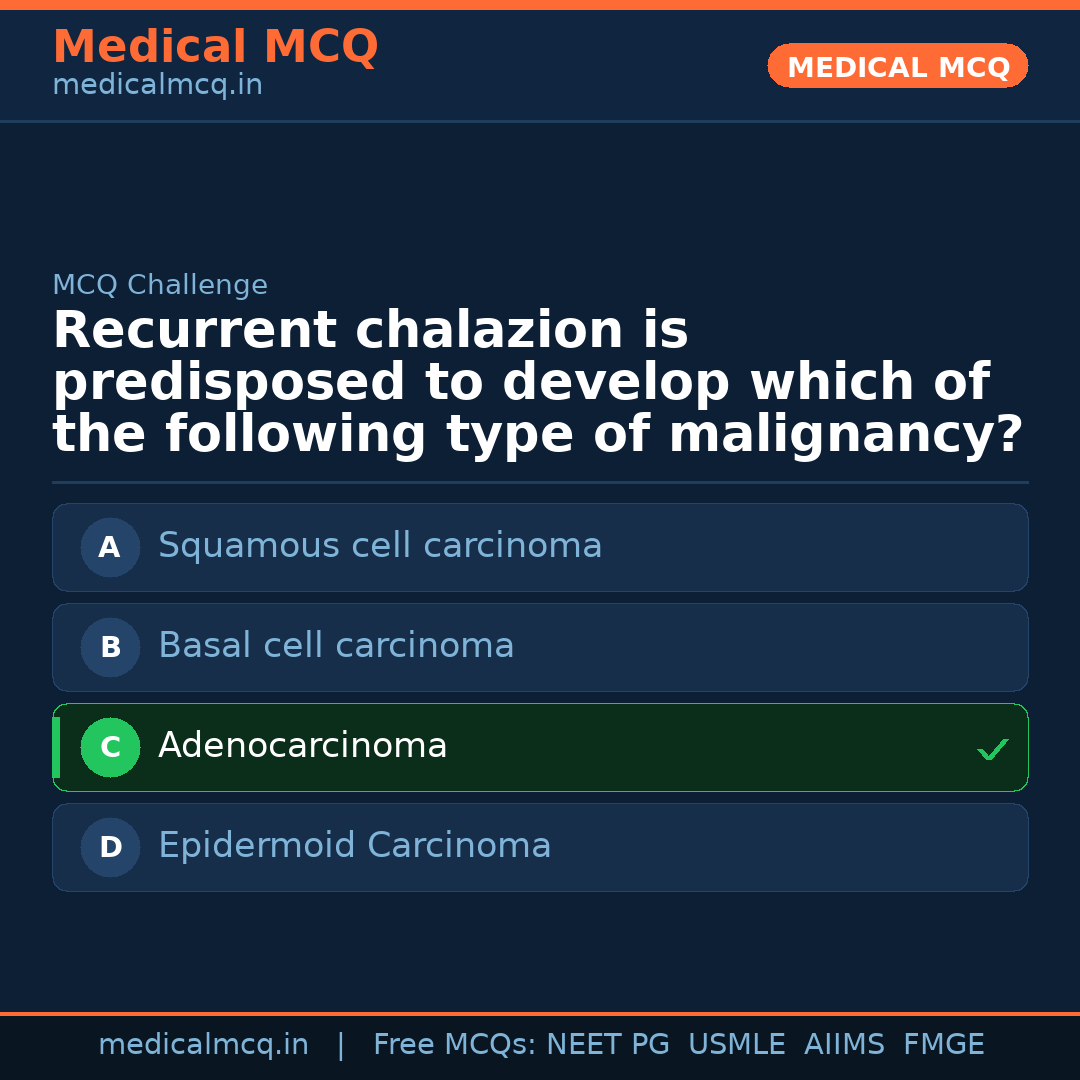Pick the Adenocarcinoma answer text
Image resolution: width=1080 pixels, height=1080 pixels.
[x=302, y=746]
